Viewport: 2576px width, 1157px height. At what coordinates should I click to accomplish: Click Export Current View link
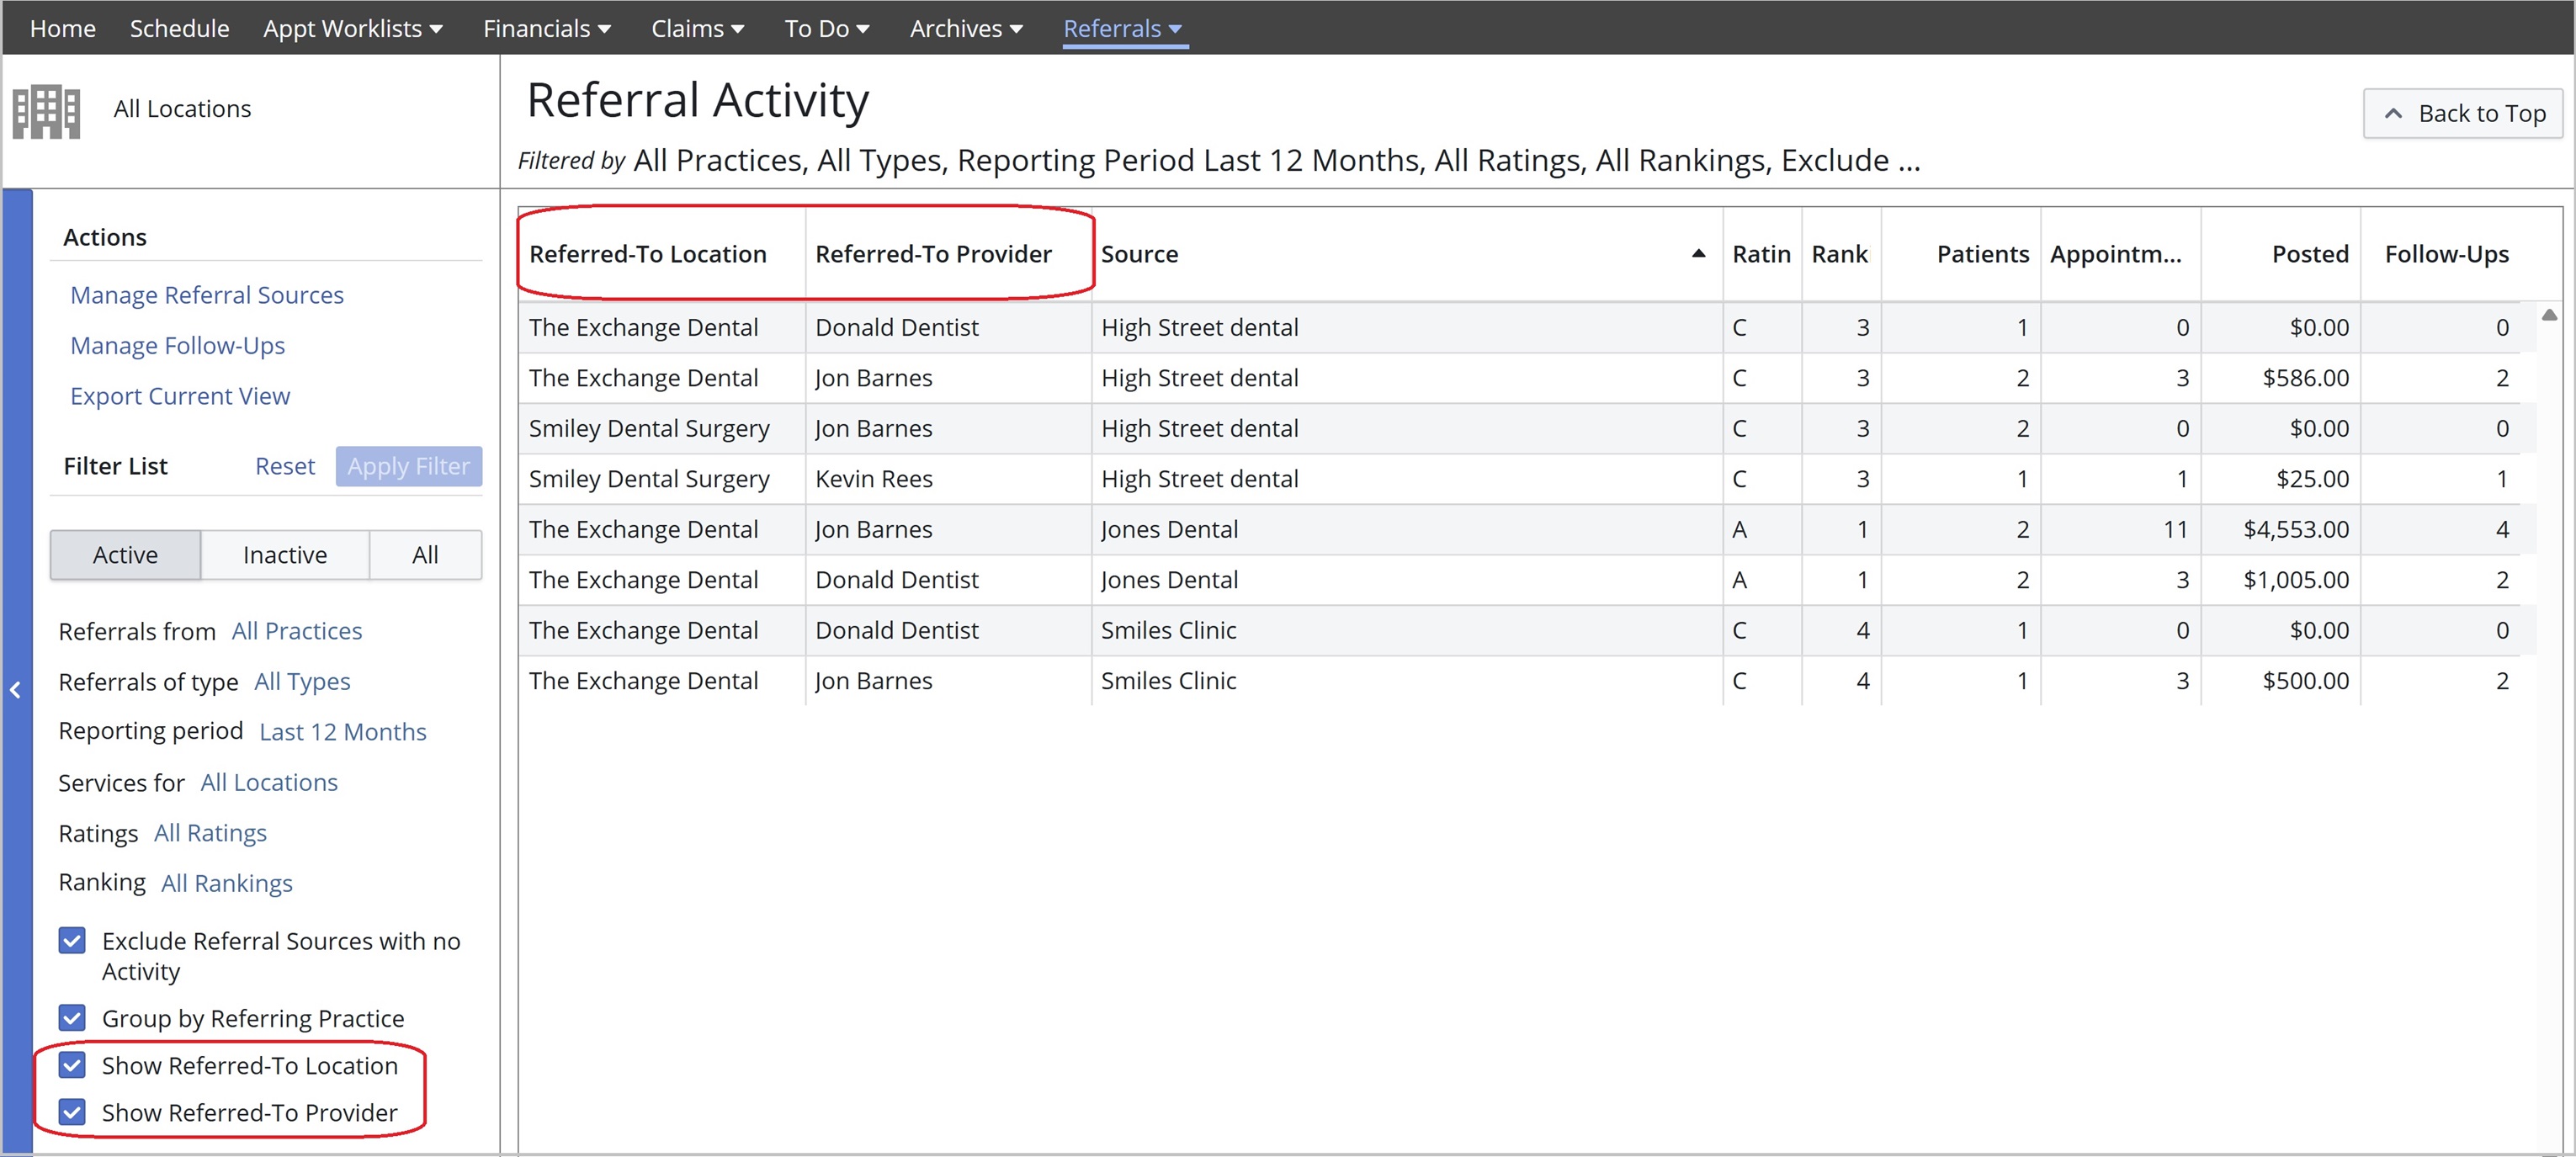tap(180, 396)
